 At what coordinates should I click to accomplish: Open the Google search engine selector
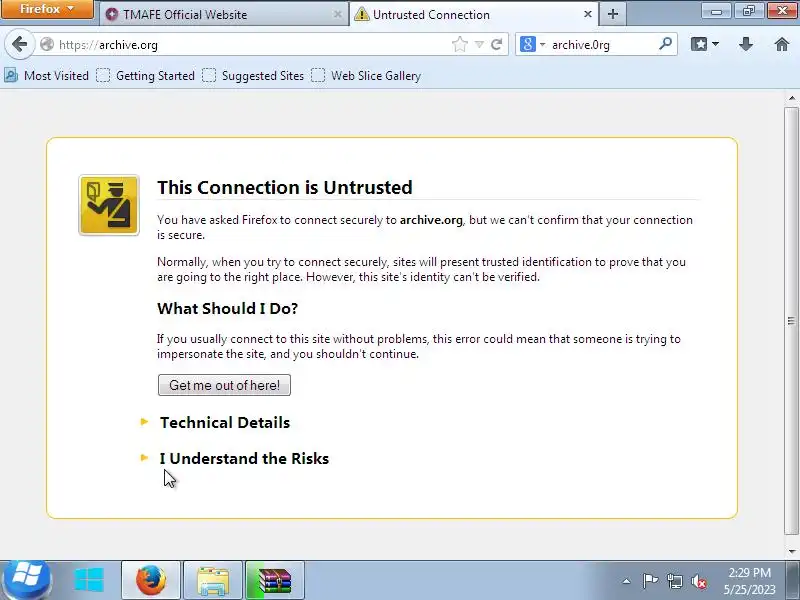[532, 44]
